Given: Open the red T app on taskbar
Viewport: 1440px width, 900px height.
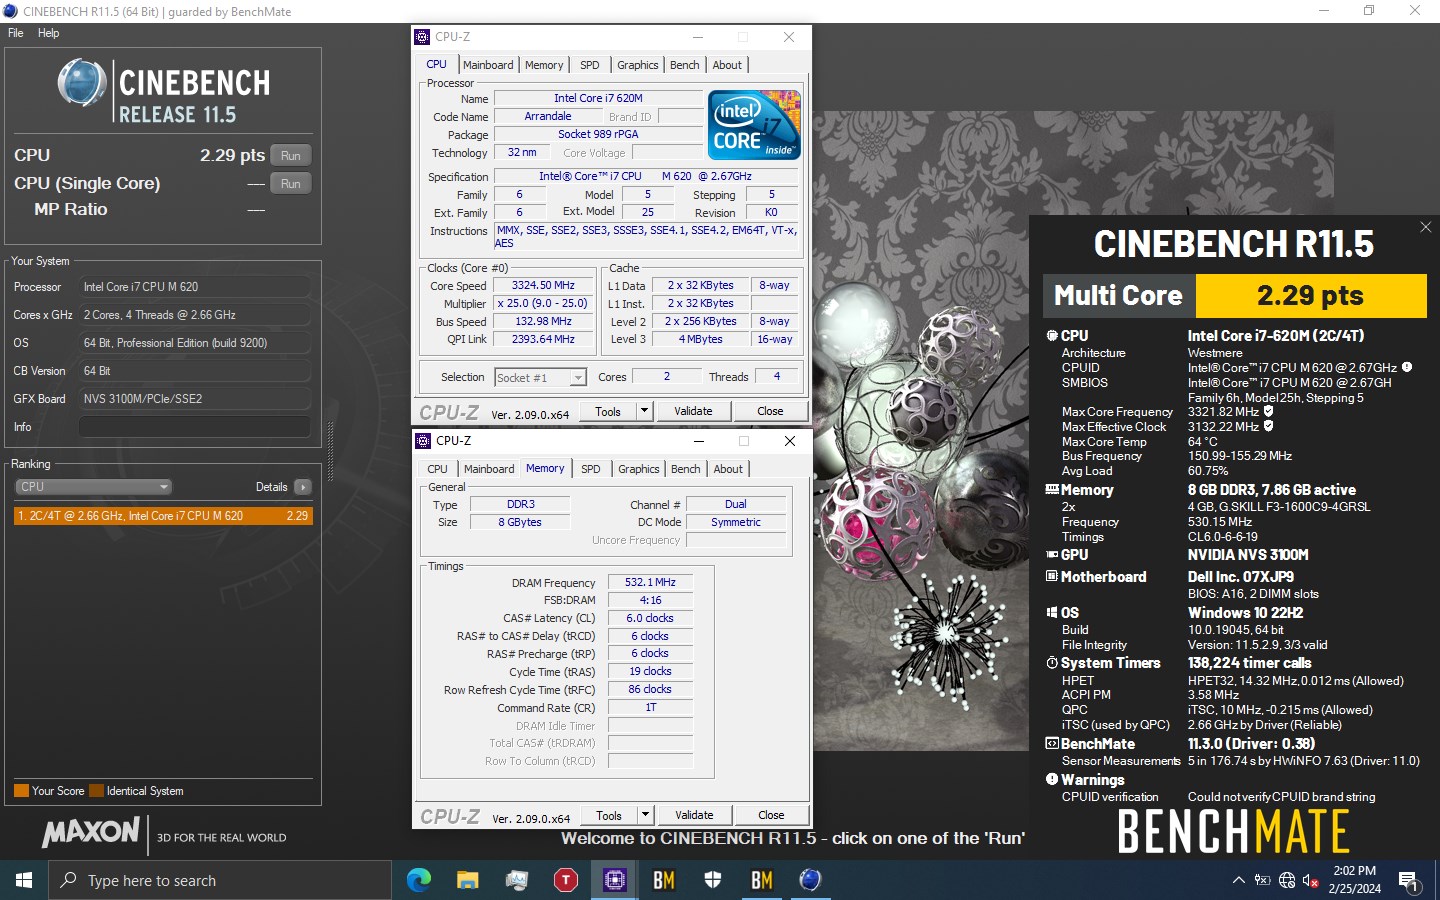Looking at the screenshot, I should [x=566, y=880].
